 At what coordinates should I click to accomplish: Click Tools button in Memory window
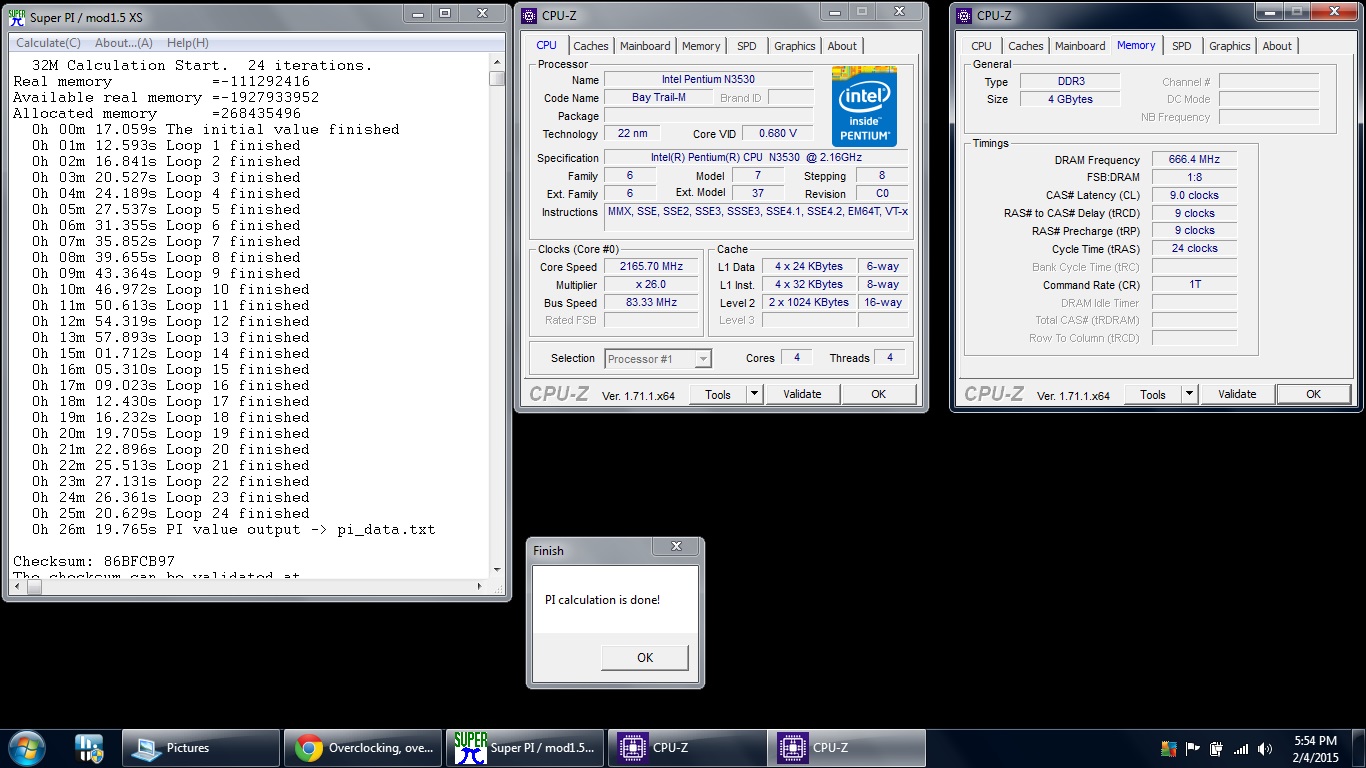[x=1153, y=394]
